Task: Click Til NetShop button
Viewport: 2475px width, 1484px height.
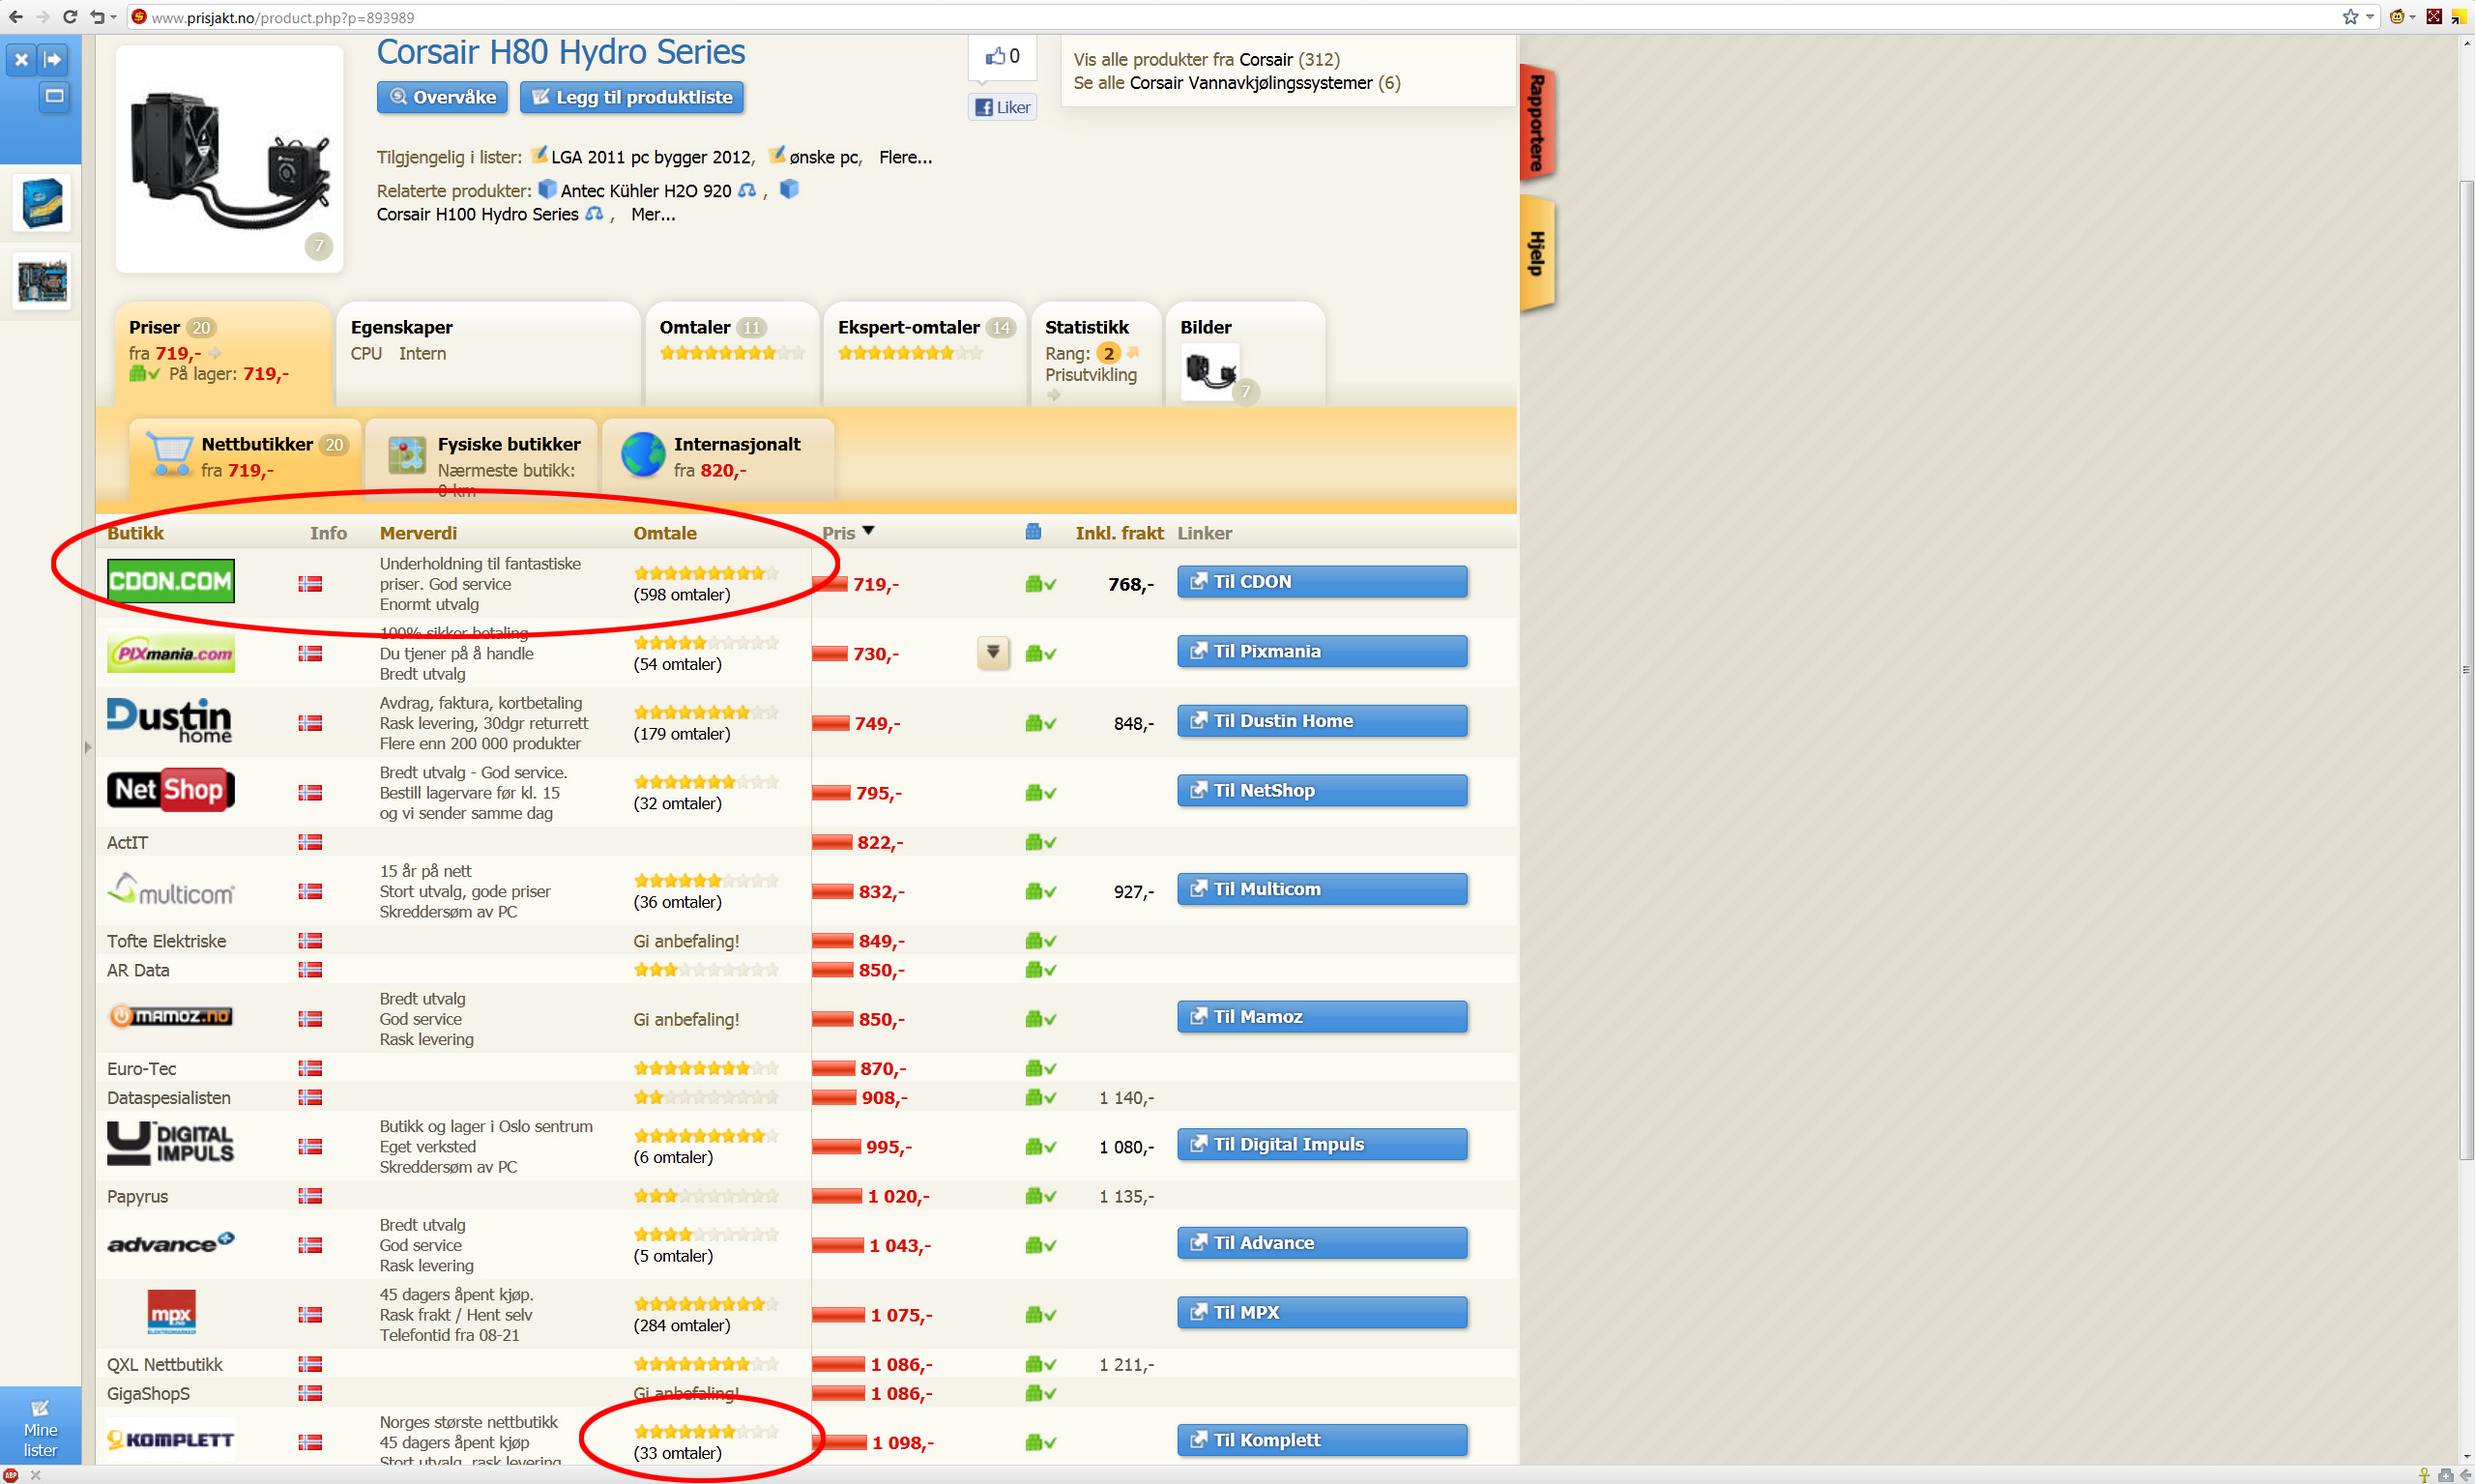Action: (x=1322, y=790)
